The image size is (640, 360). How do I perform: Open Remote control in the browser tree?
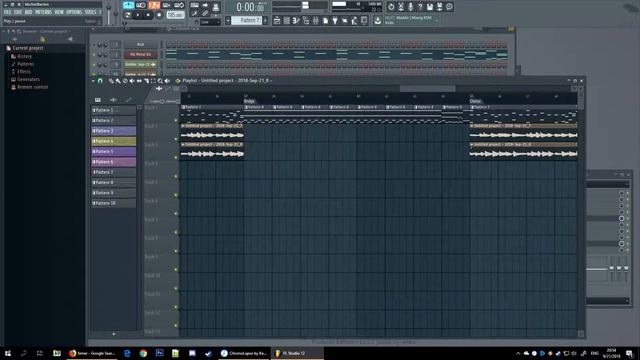[33, 87]
